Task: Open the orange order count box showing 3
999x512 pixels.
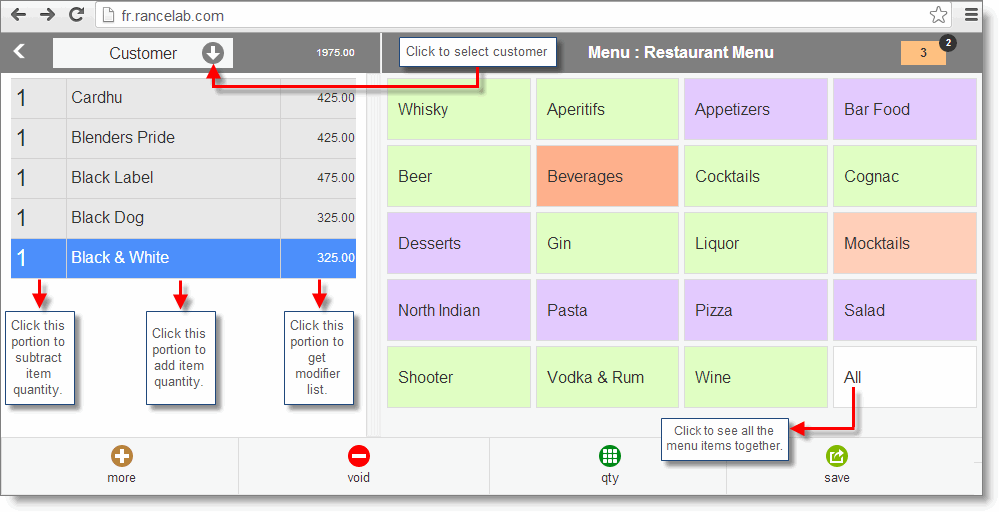Action: pos(923,53)
